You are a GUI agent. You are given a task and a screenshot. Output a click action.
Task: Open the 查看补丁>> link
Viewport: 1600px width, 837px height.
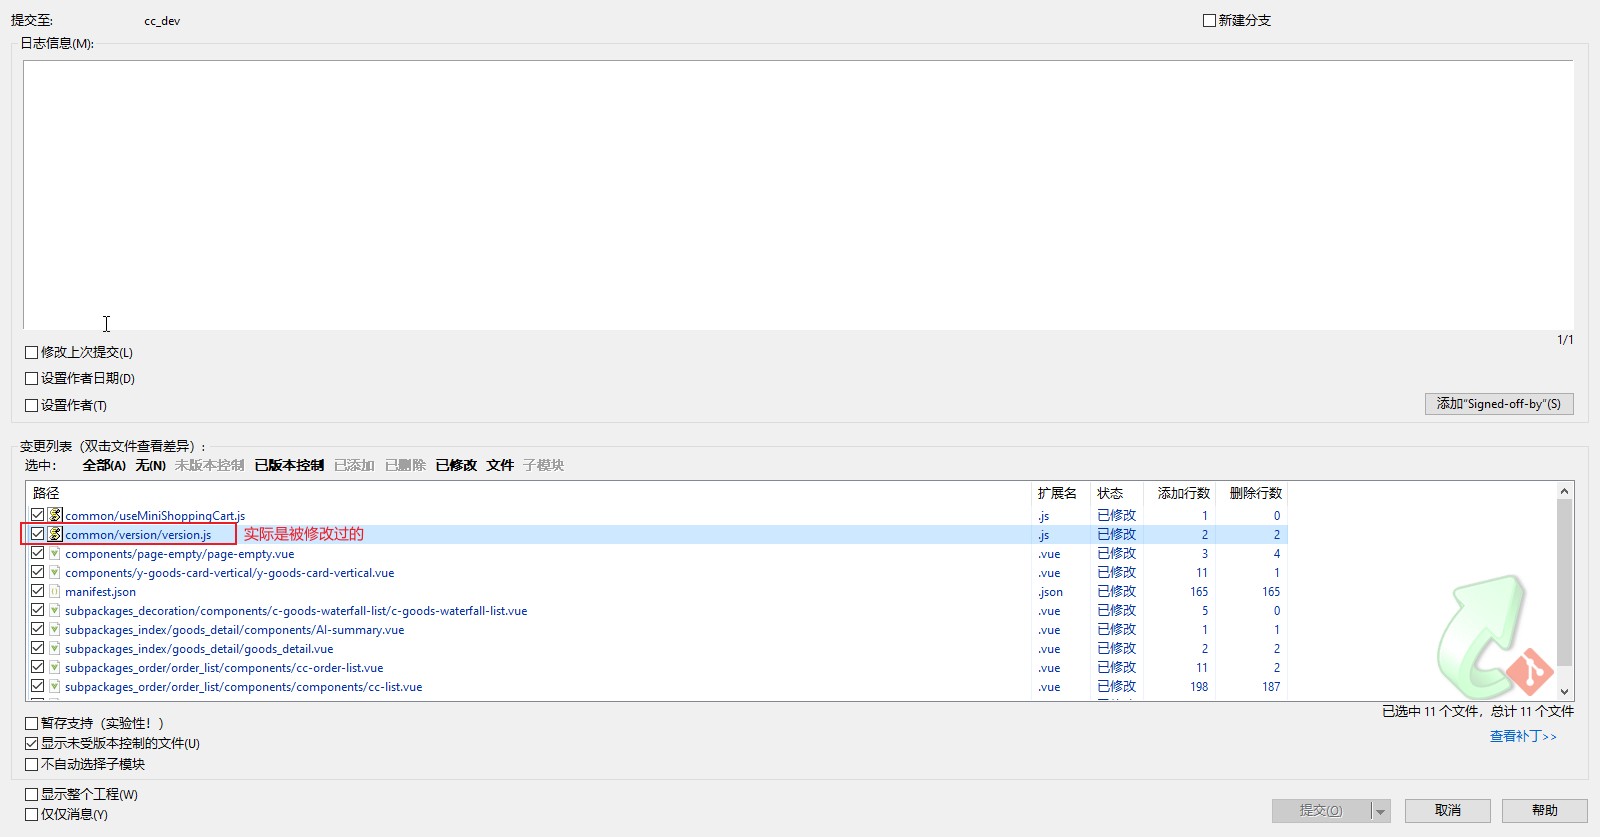point(1522,736)
